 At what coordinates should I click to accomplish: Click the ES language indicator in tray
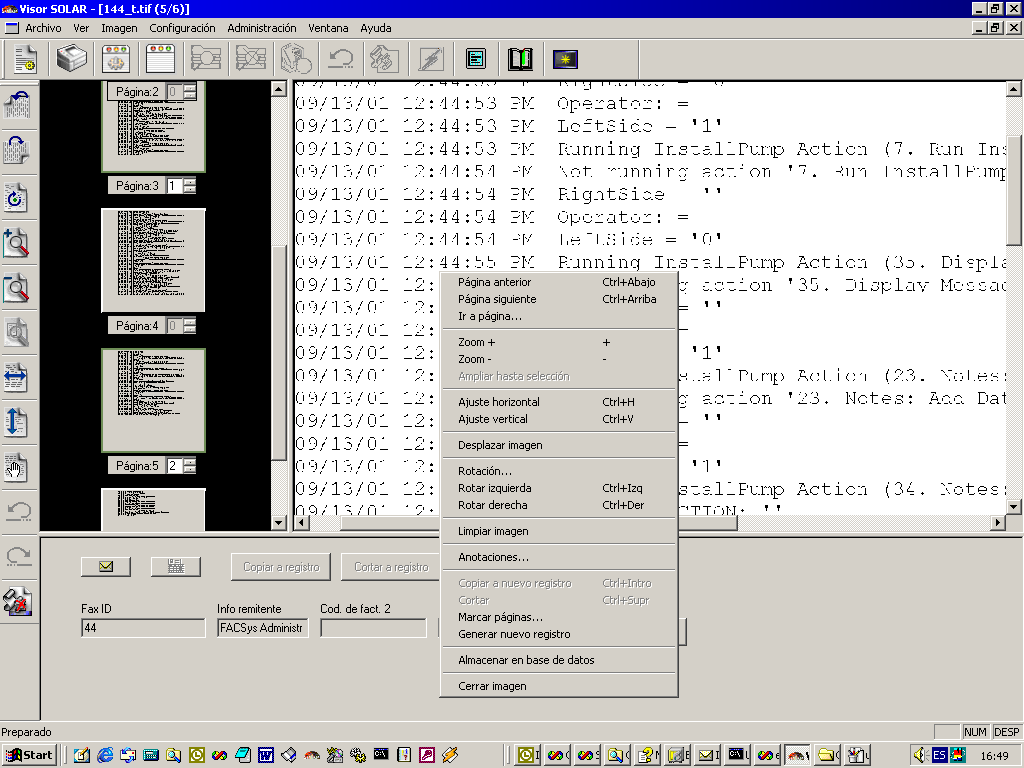[x=939, y=755]
